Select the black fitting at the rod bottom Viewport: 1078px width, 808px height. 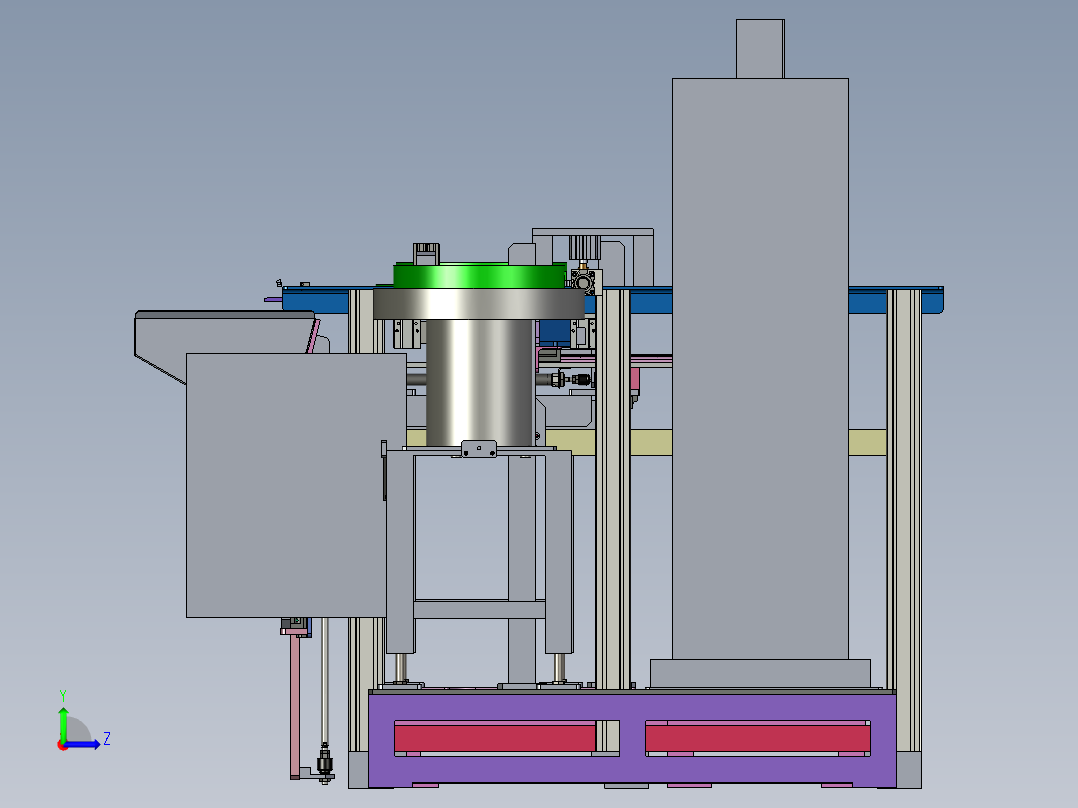pyautogui.click(x=325, y=763)
